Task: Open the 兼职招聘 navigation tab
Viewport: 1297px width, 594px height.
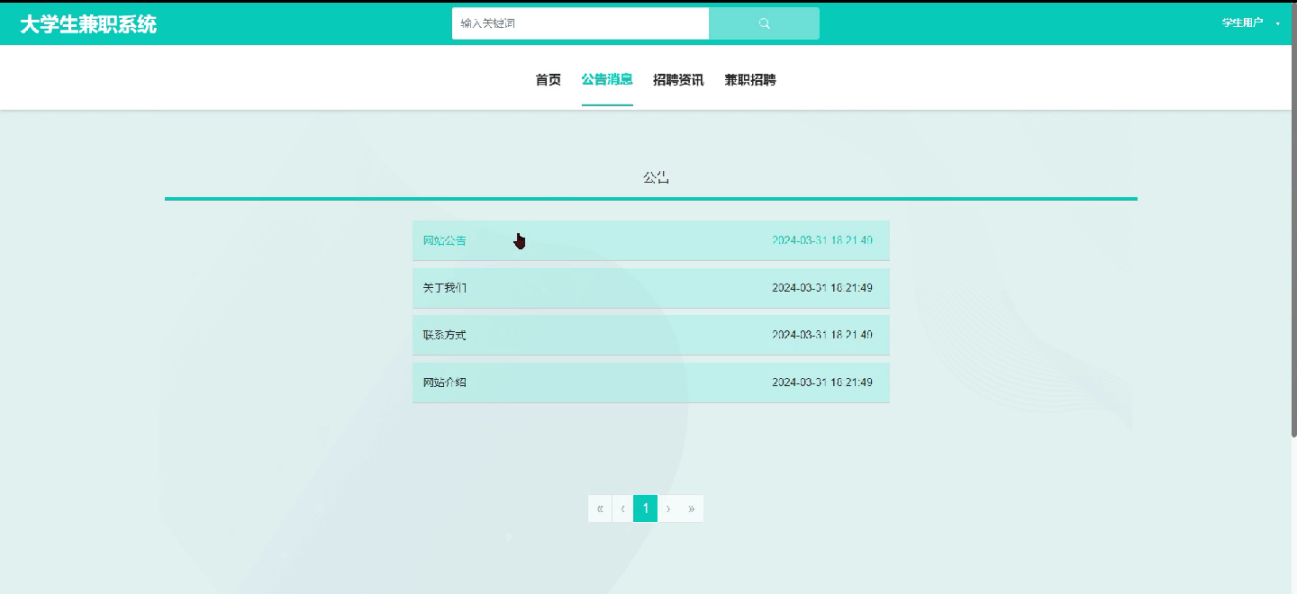Action: coord(750,80)
